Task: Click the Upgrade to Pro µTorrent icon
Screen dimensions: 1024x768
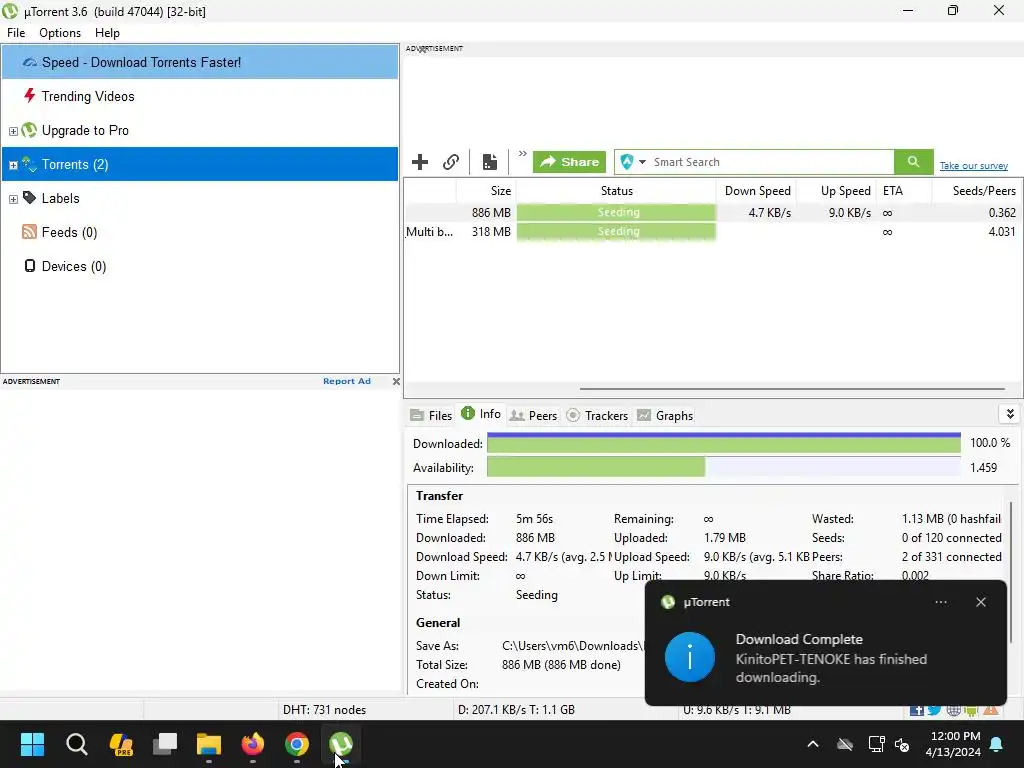Action: [x=29, y=130]
